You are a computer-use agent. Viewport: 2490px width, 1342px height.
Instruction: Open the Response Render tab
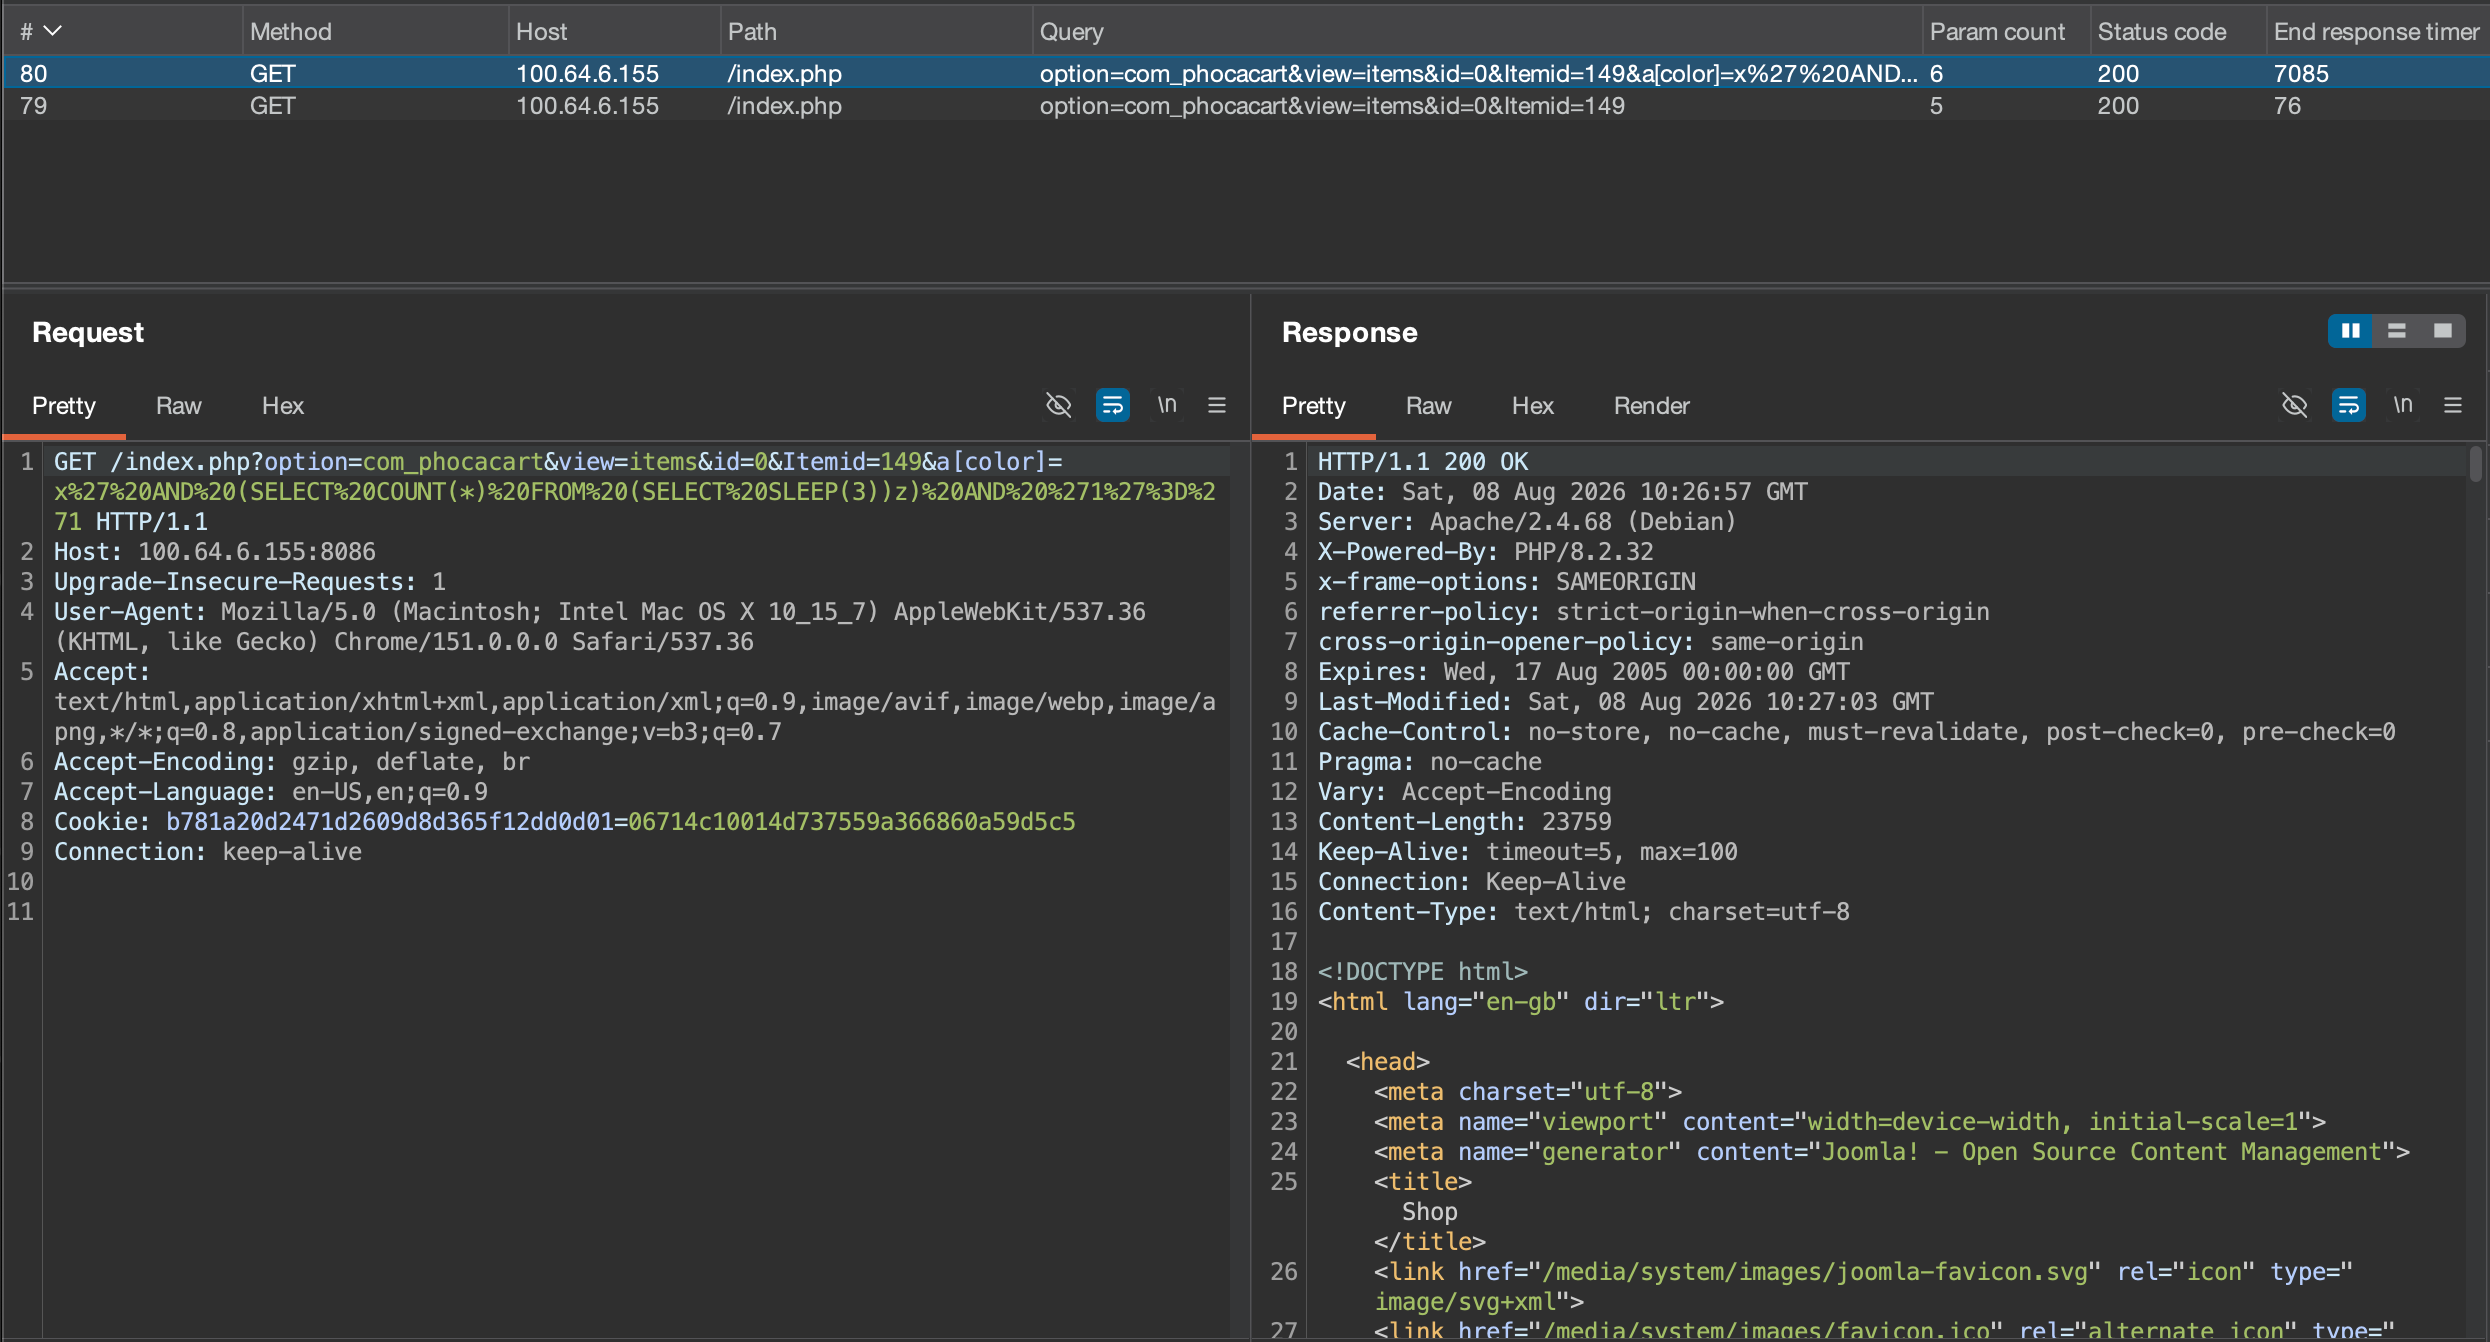pos(1652,405)
